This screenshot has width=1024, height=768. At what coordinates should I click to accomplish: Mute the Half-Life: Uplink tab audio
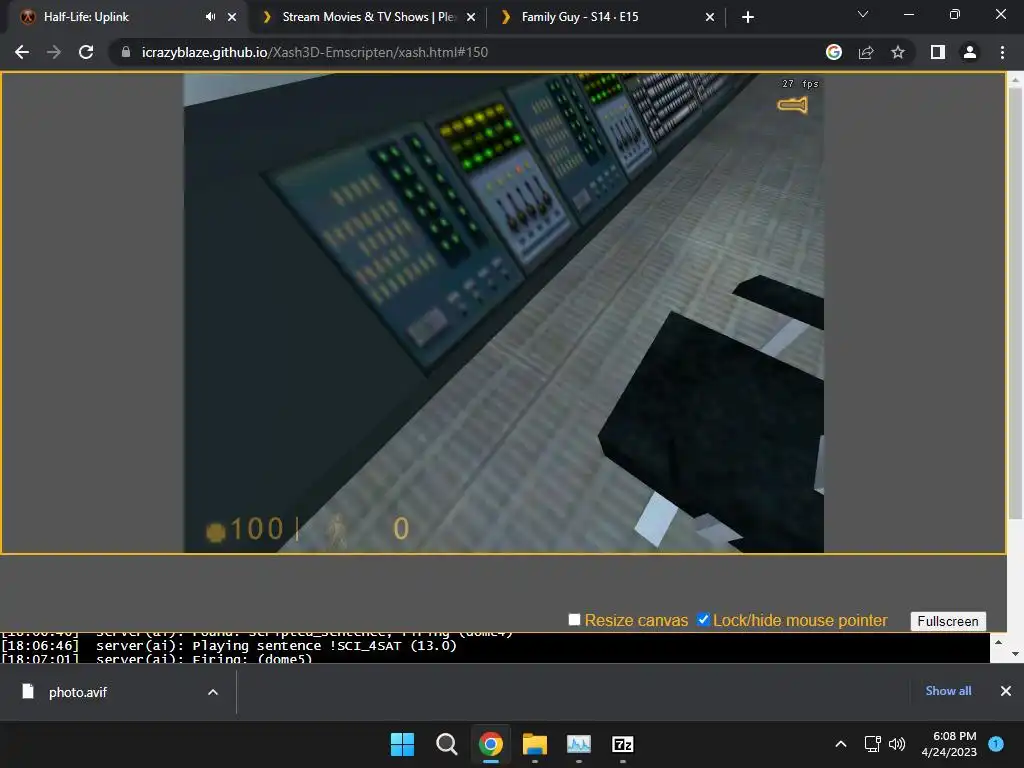point(210,17)
